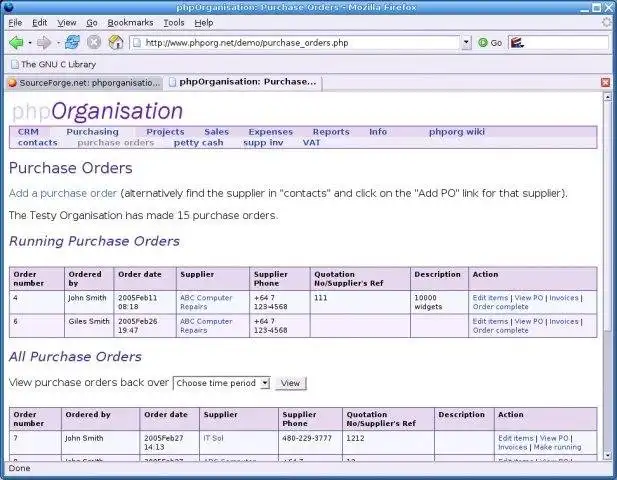
Task: Mark order 4 as Order complete
Action: tap(501, 307)
